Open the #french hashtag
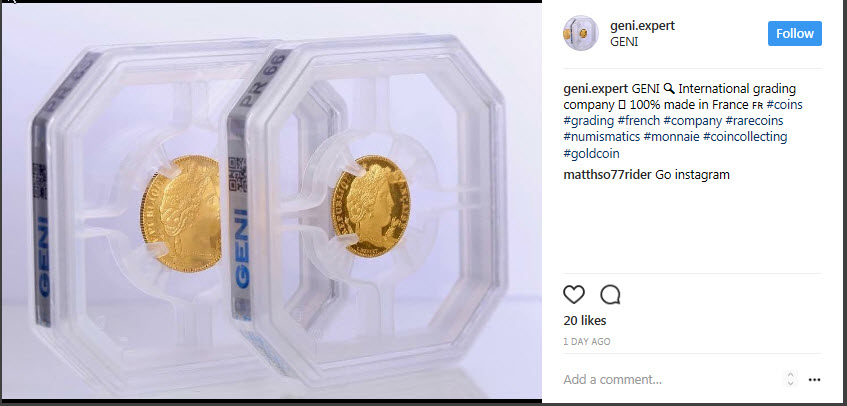Viewport: 847px width, 406px height. [x=638, y=120]
